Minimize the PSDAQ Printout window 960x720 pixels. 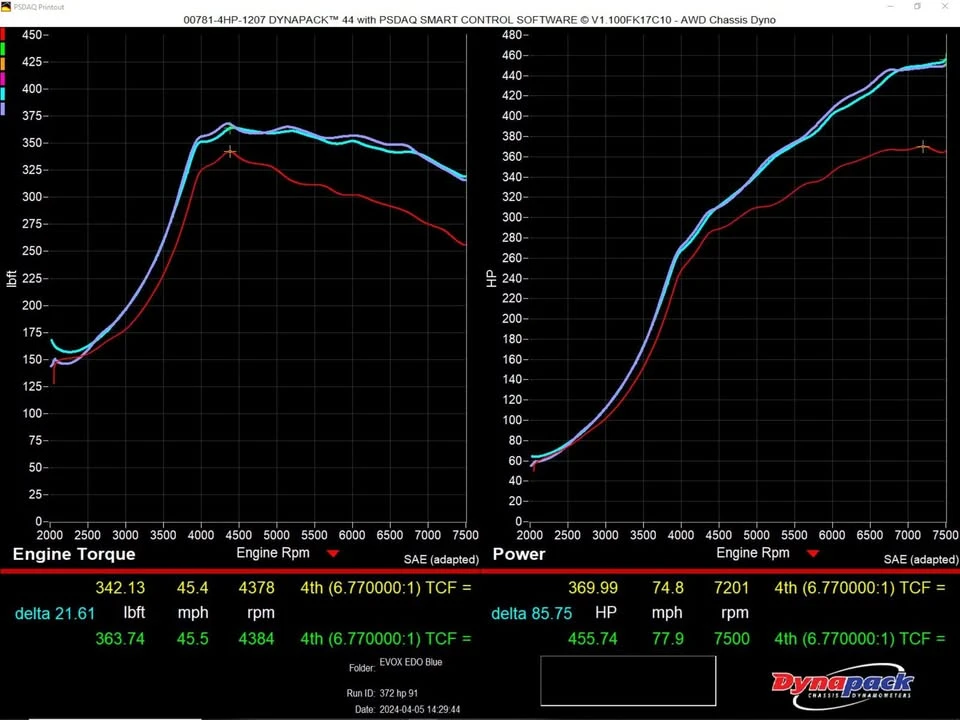tap(891, 6)
